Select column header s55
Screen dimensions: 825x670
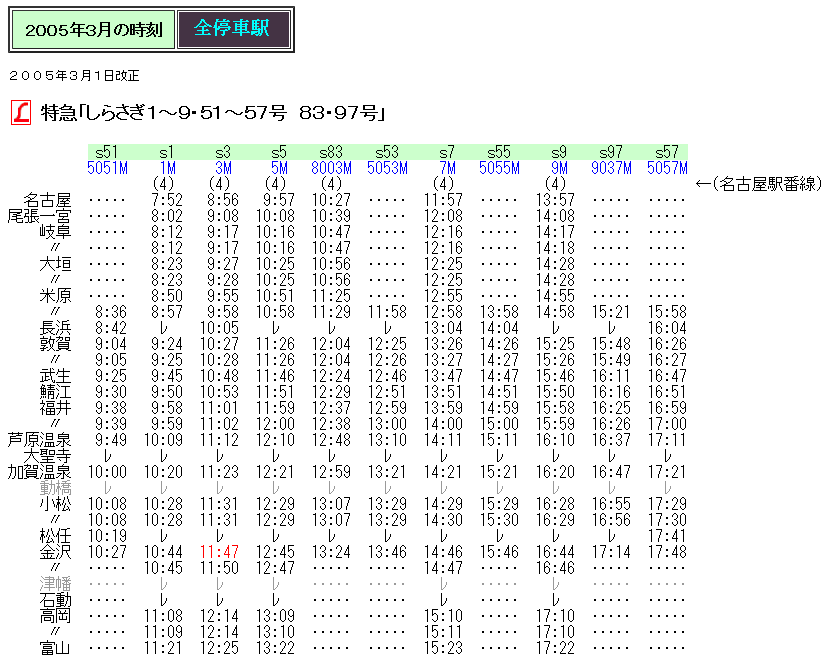[499, 152]
